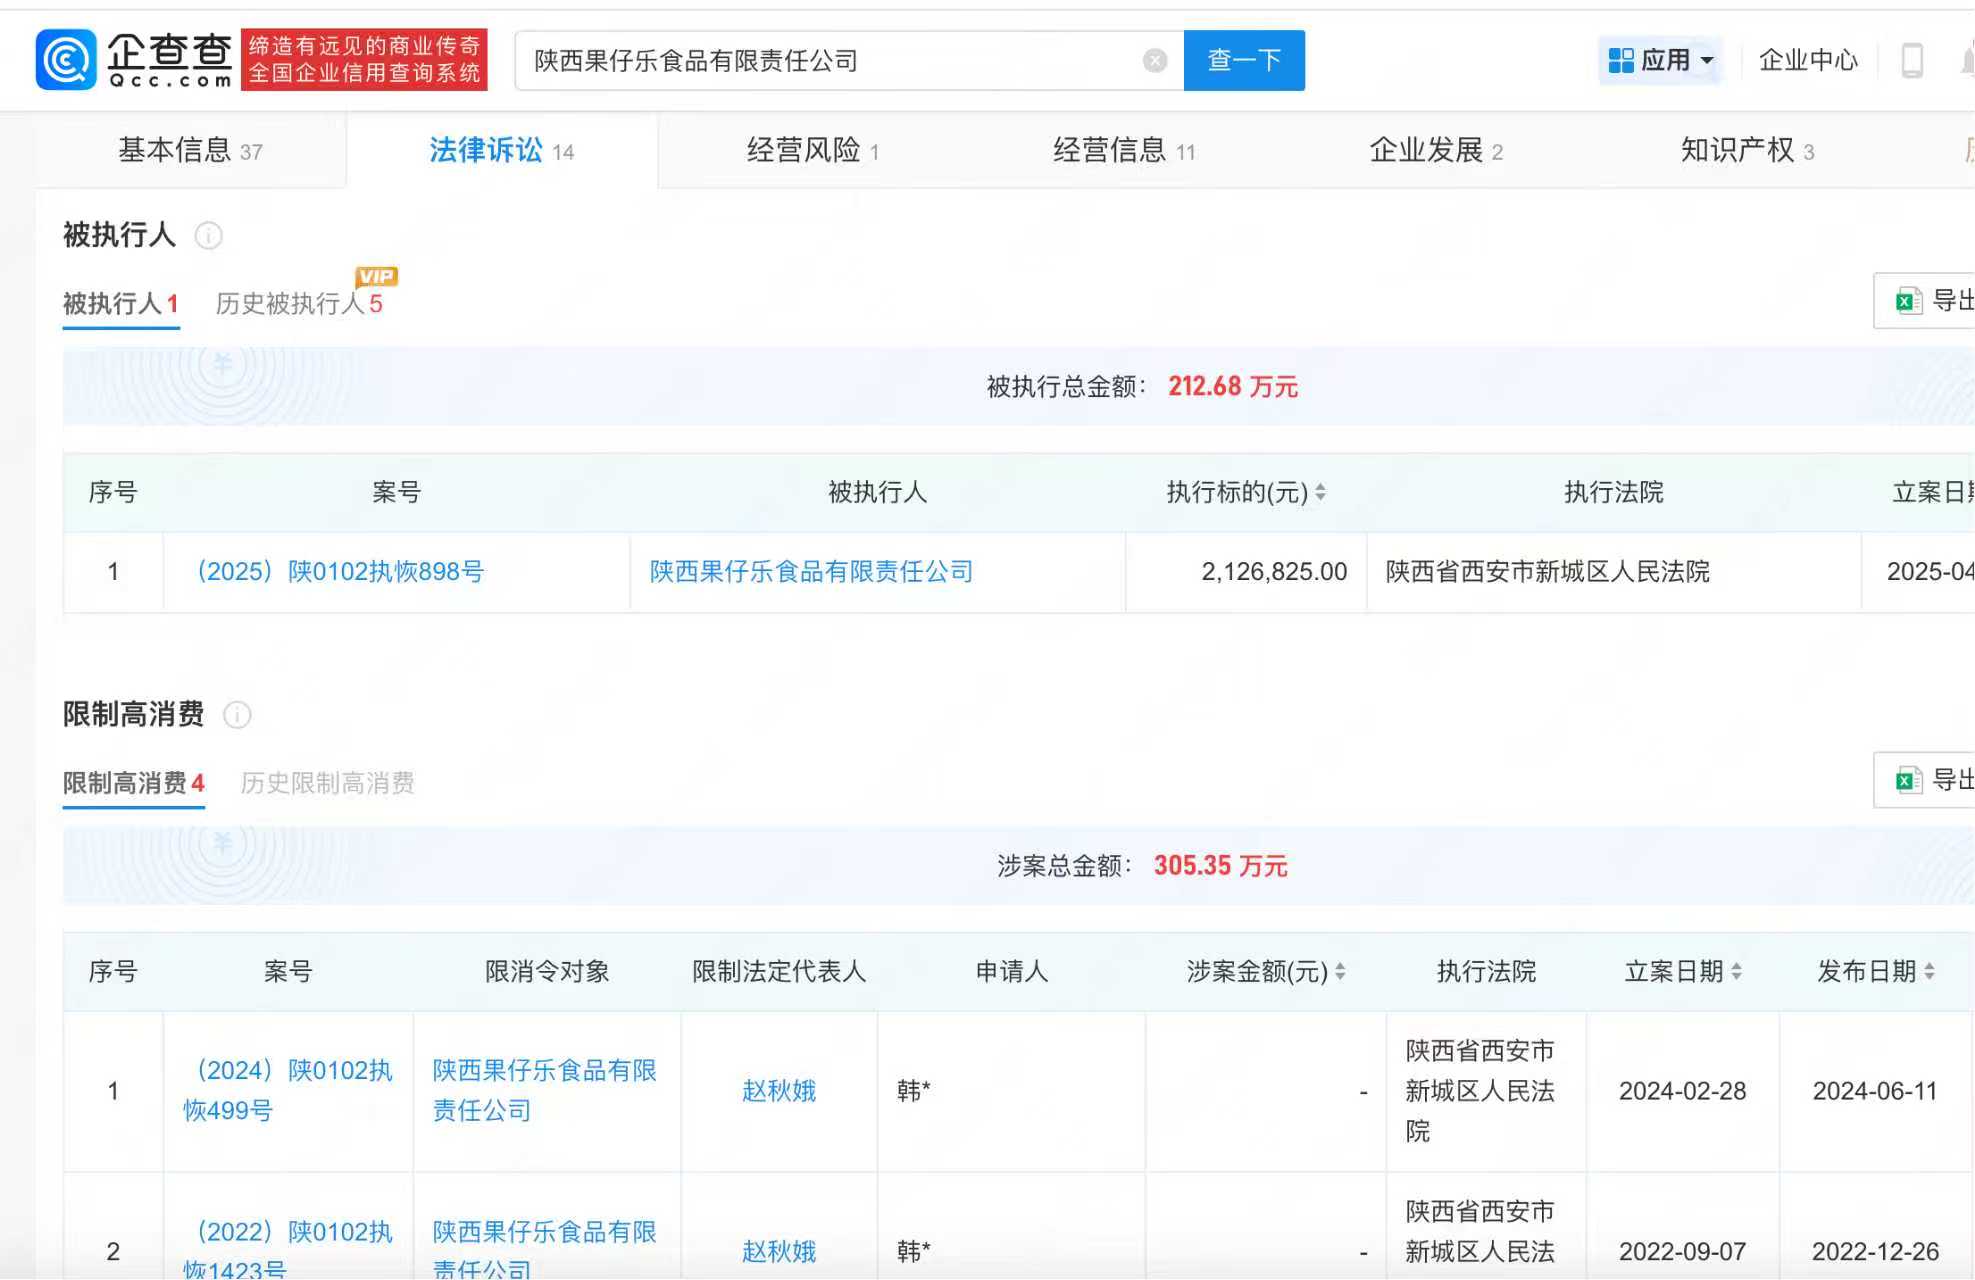Click the Qcc.com logo icon
This screenshot has height=1280, width=1975.
[x=66, y=60]
